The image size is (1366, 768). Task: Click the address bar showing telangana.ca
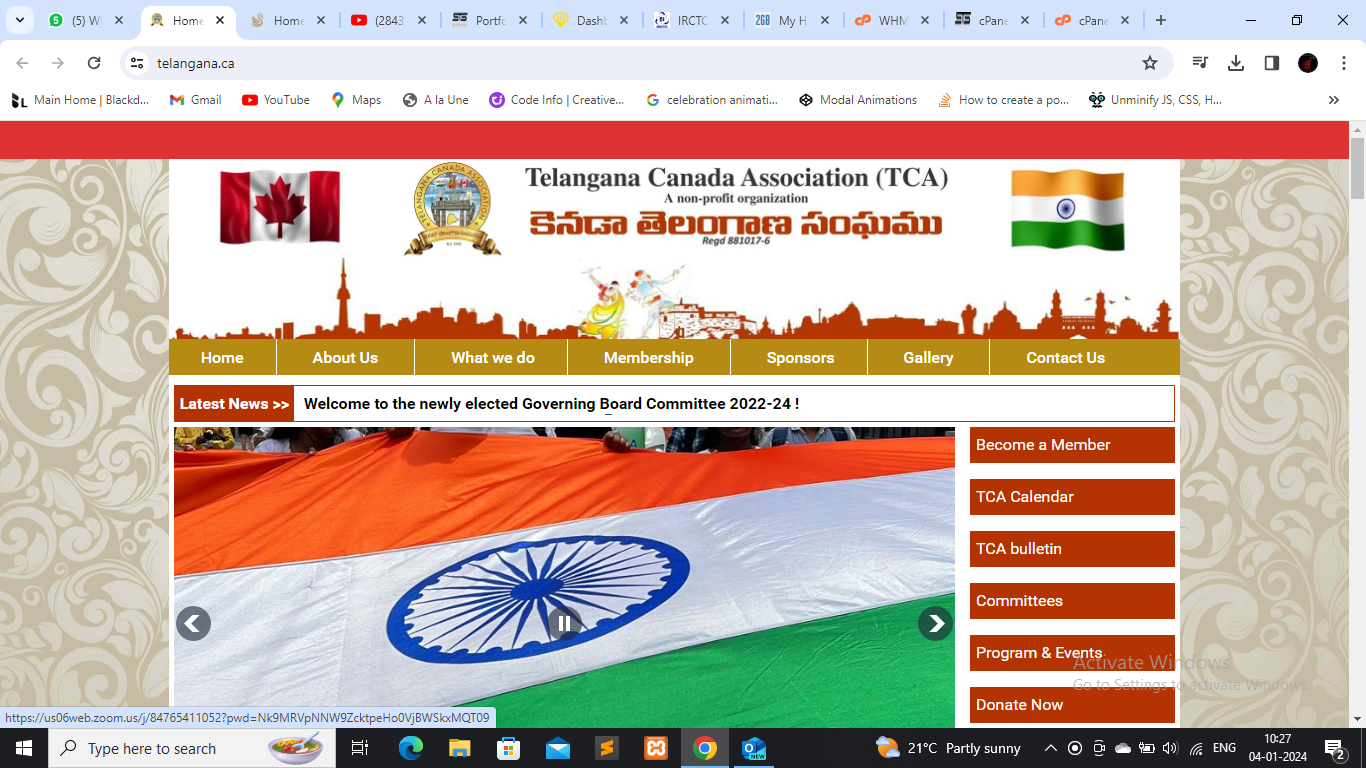click(640, 63)
